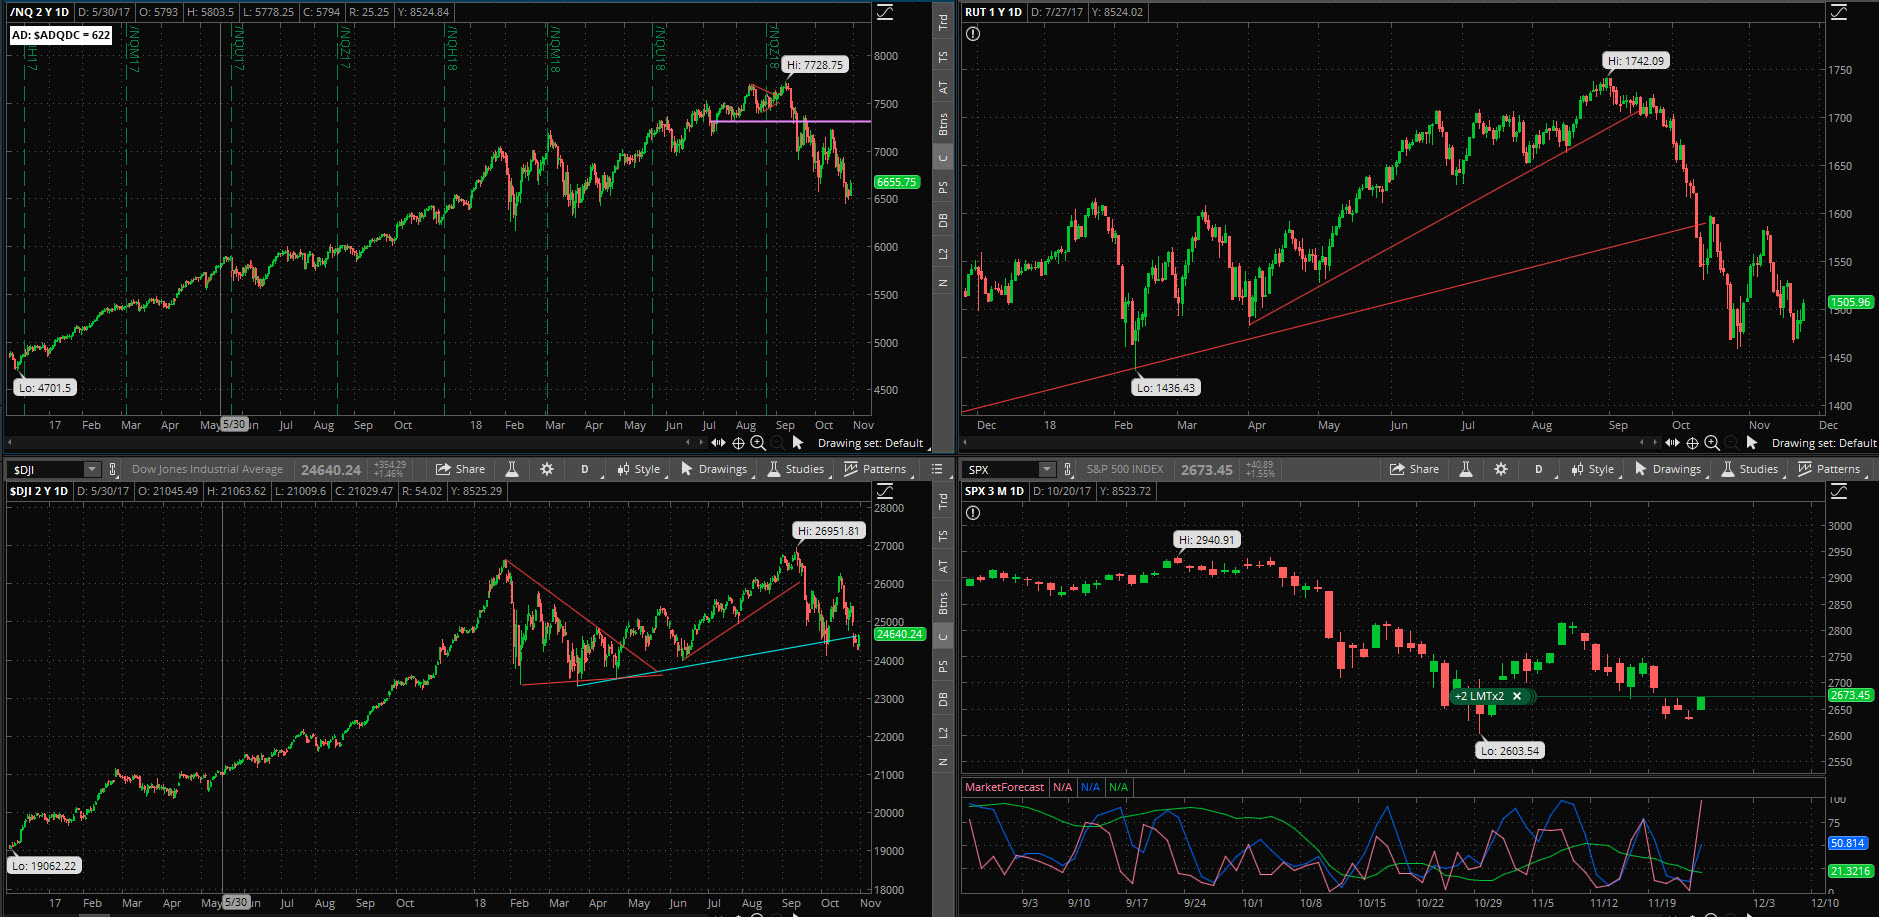Open the D timeframe dropdown in $DJI toolbar
Screen dimensions: 1879x917
click(x=585, y=469)
